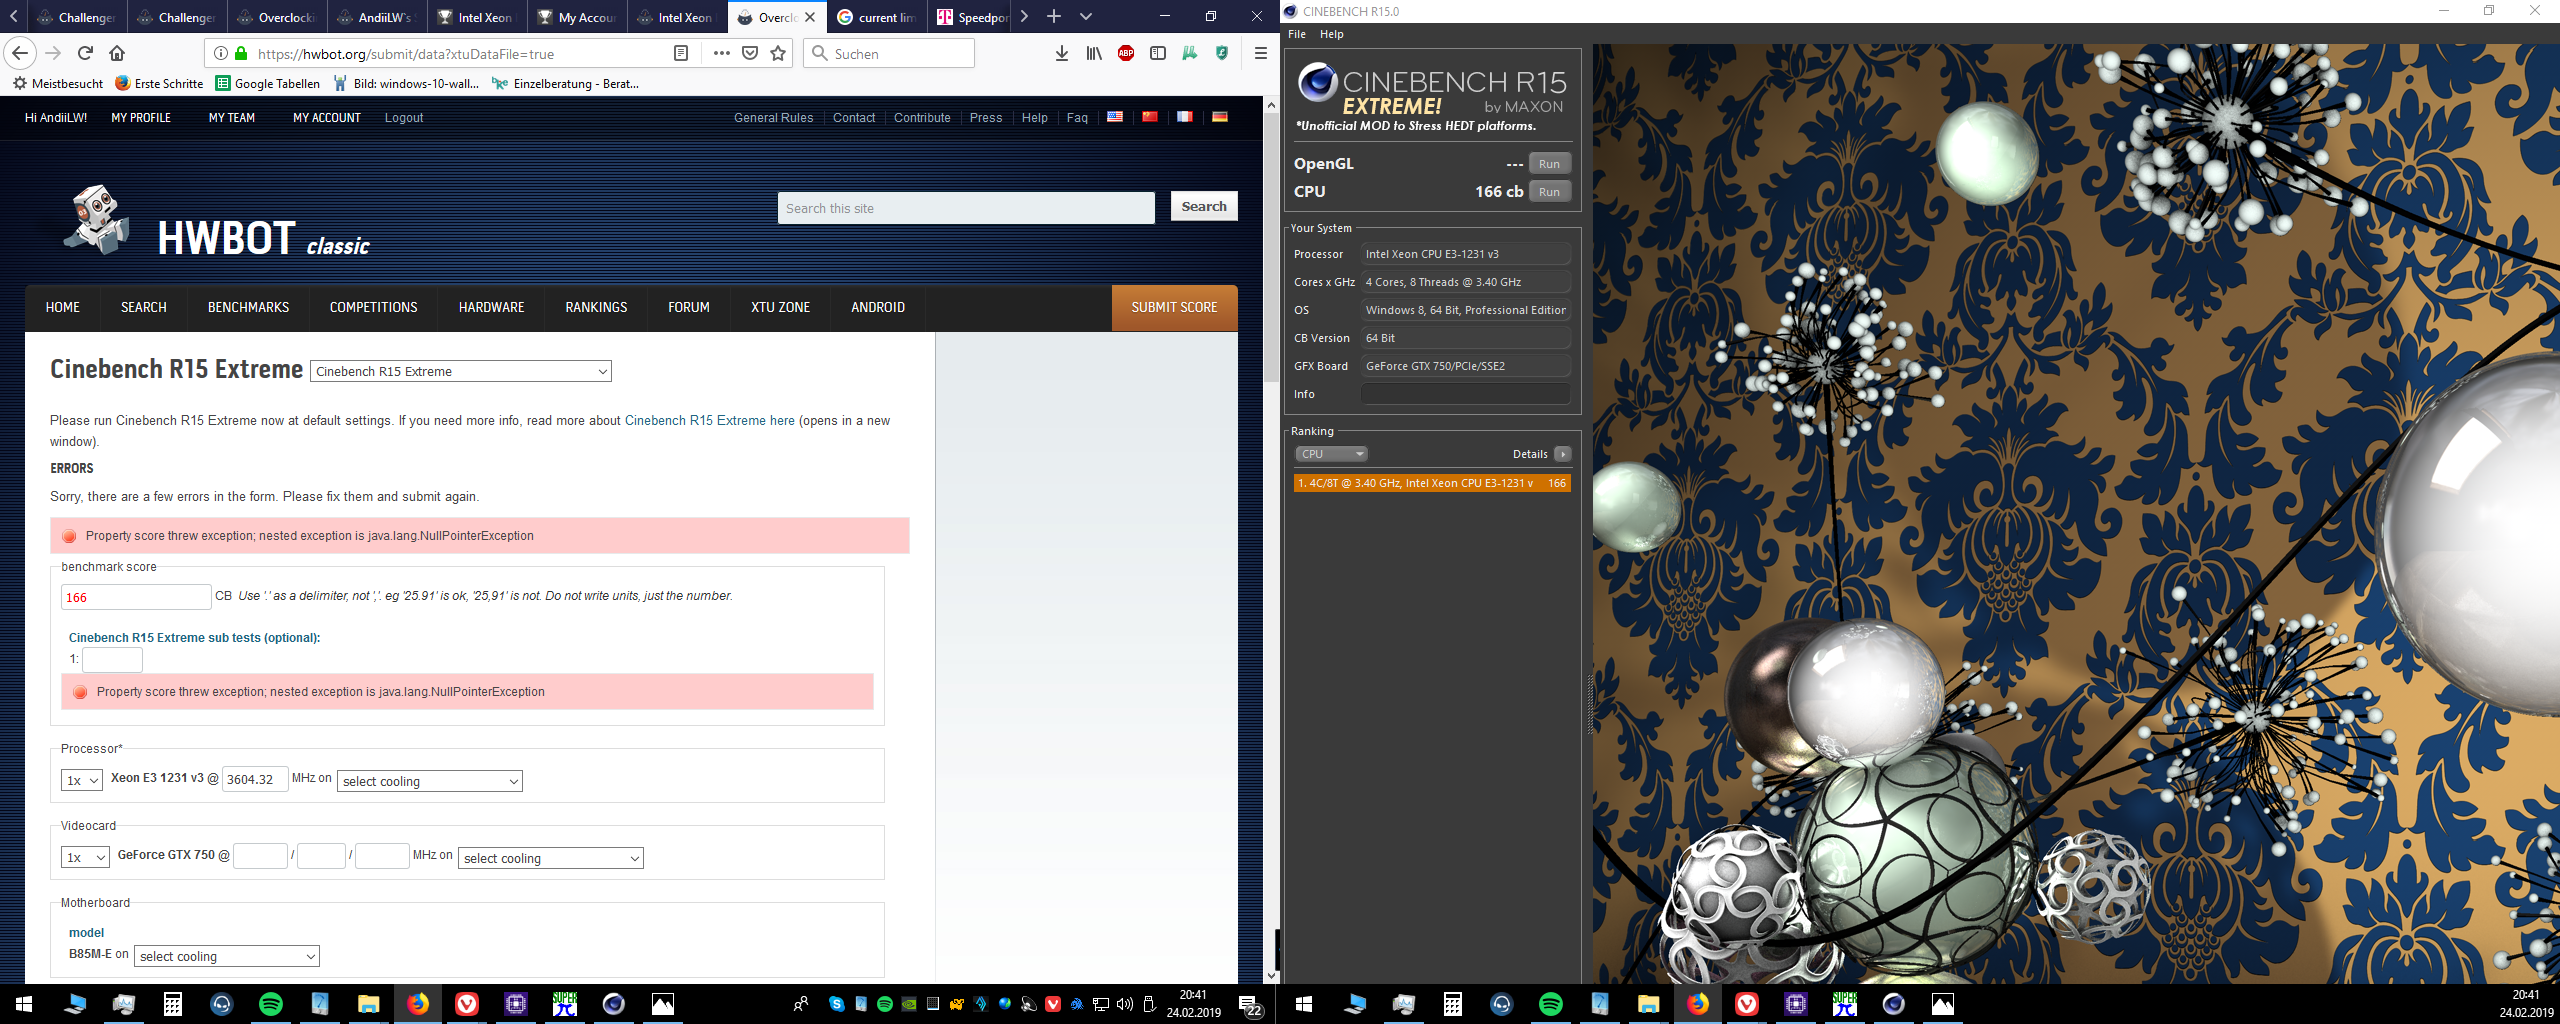Click browser page vertical scrollbar

point(1271,542)
